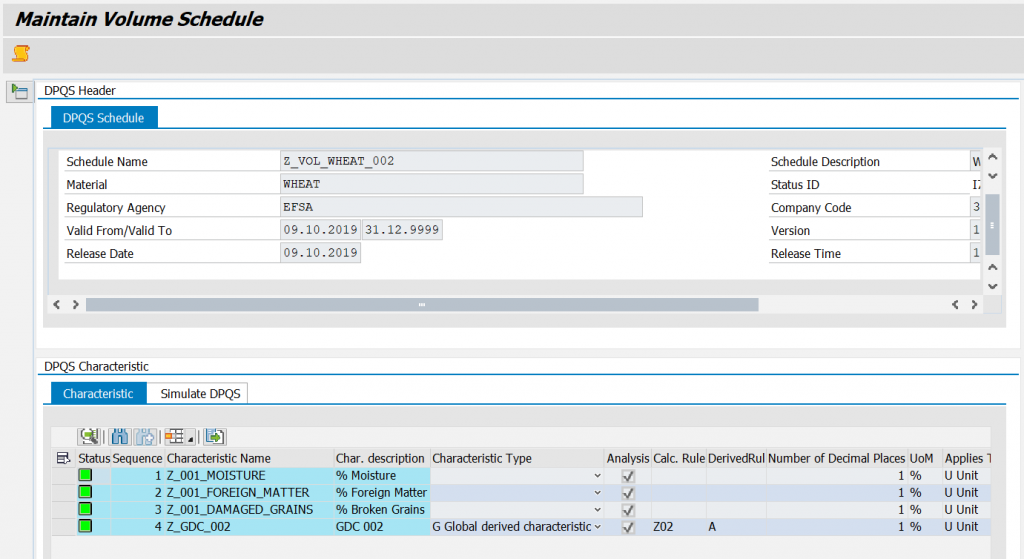Toggle Analysis checkbox for Z_001_MOISTURE
The height and width of the screenshot is (559, 1024).
click(x=628, y=476)
